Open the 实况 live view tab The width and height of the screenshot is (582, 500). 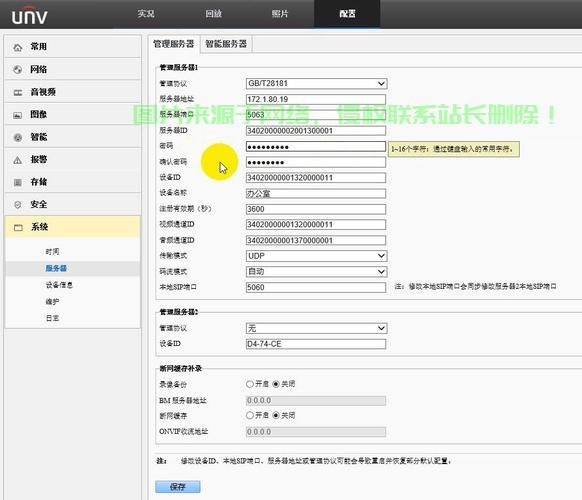(x=146, y=14)
